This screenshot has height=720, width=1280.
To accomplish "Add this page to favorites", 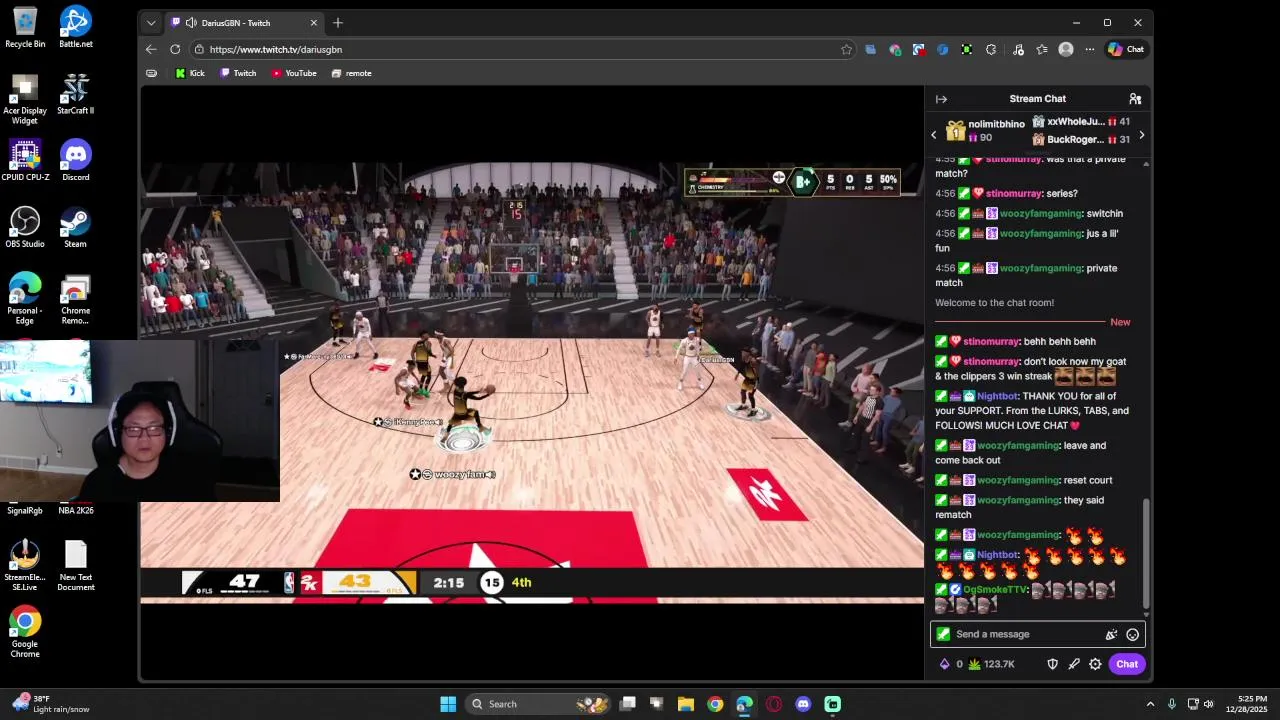I will [x=846, y=49].
